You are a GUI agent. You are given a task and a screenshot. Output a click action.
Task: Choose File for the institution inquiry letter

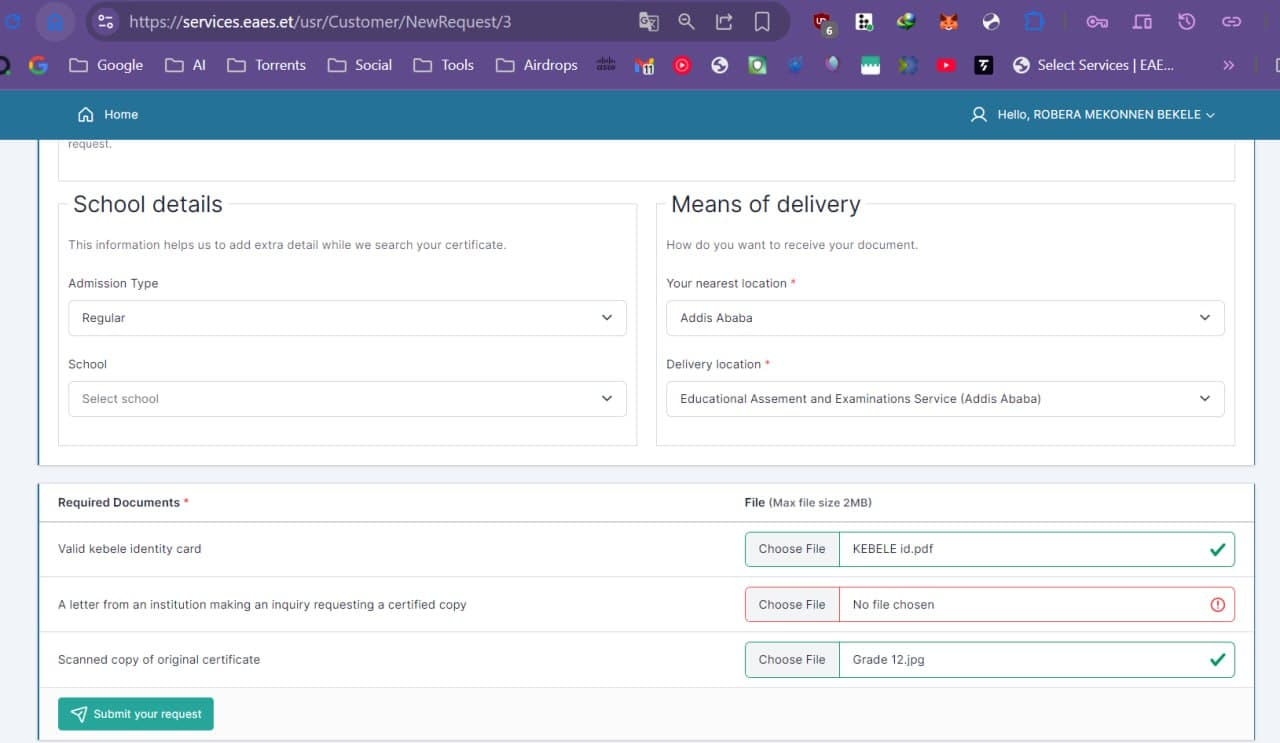click(x=792, y=604)
